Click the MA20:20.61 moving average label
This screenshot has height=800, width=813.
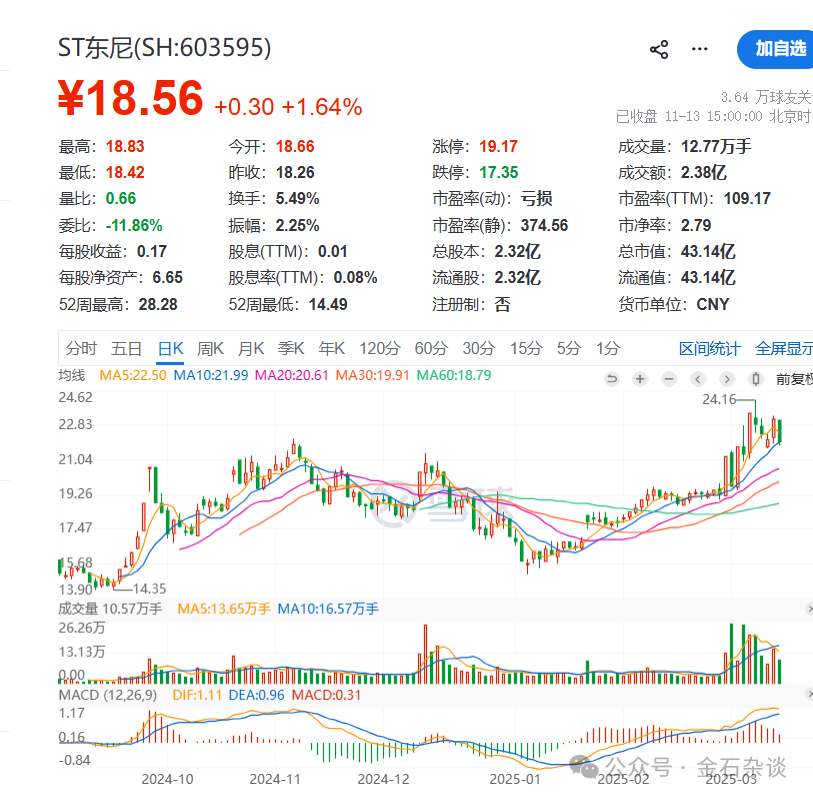pos(291,375)
